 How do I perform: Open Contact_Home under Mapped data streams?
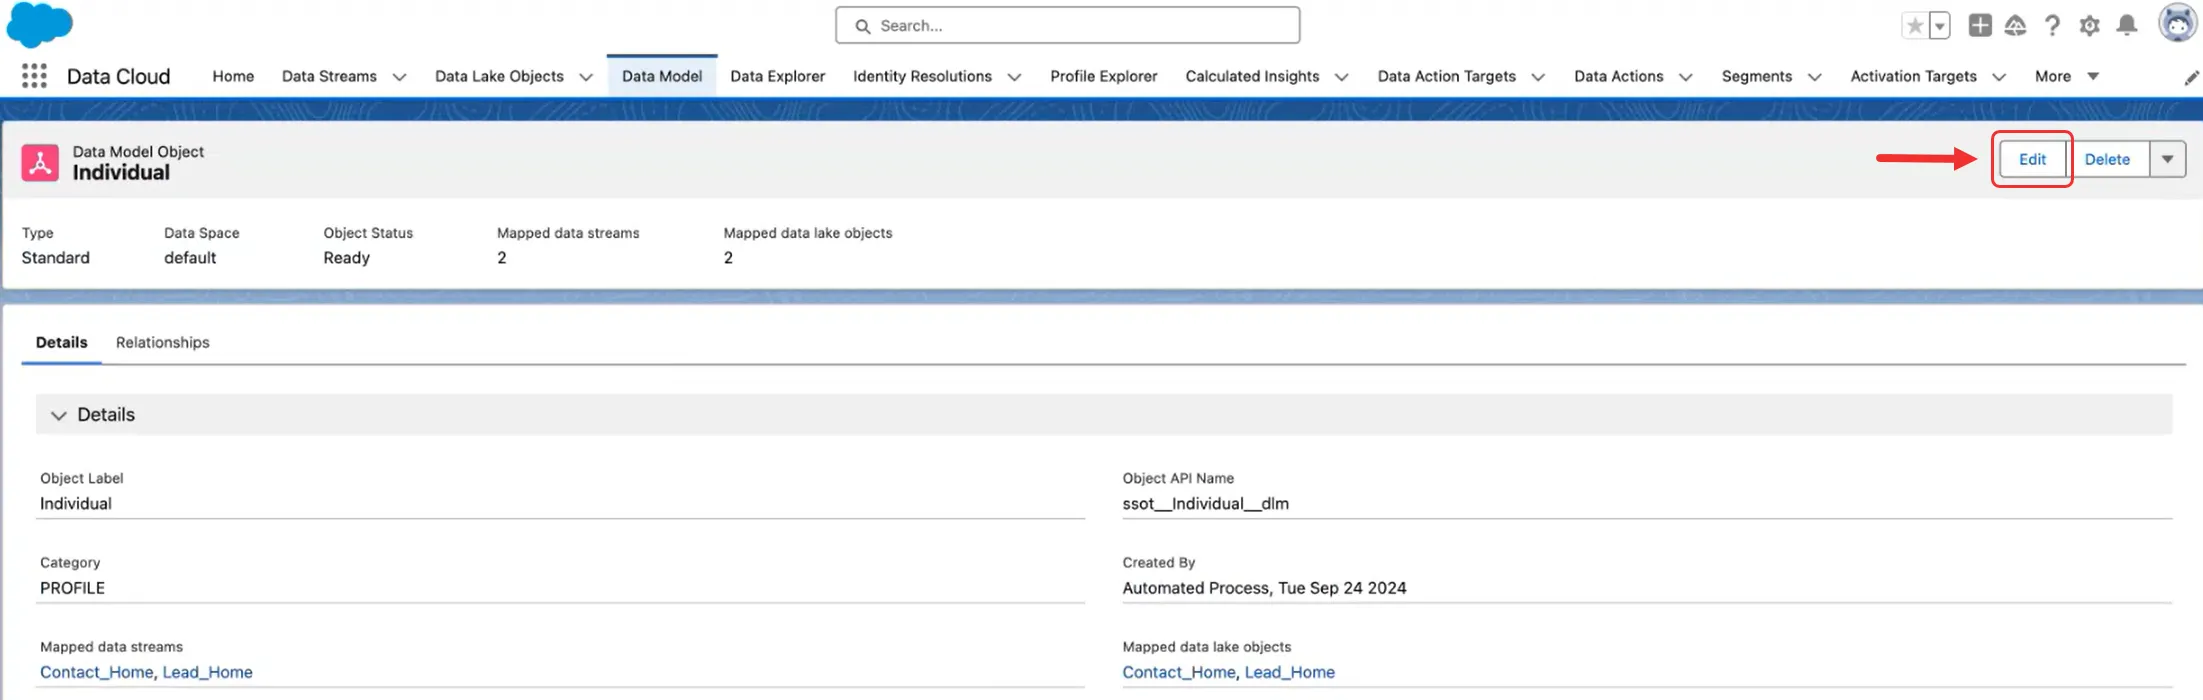96,672
